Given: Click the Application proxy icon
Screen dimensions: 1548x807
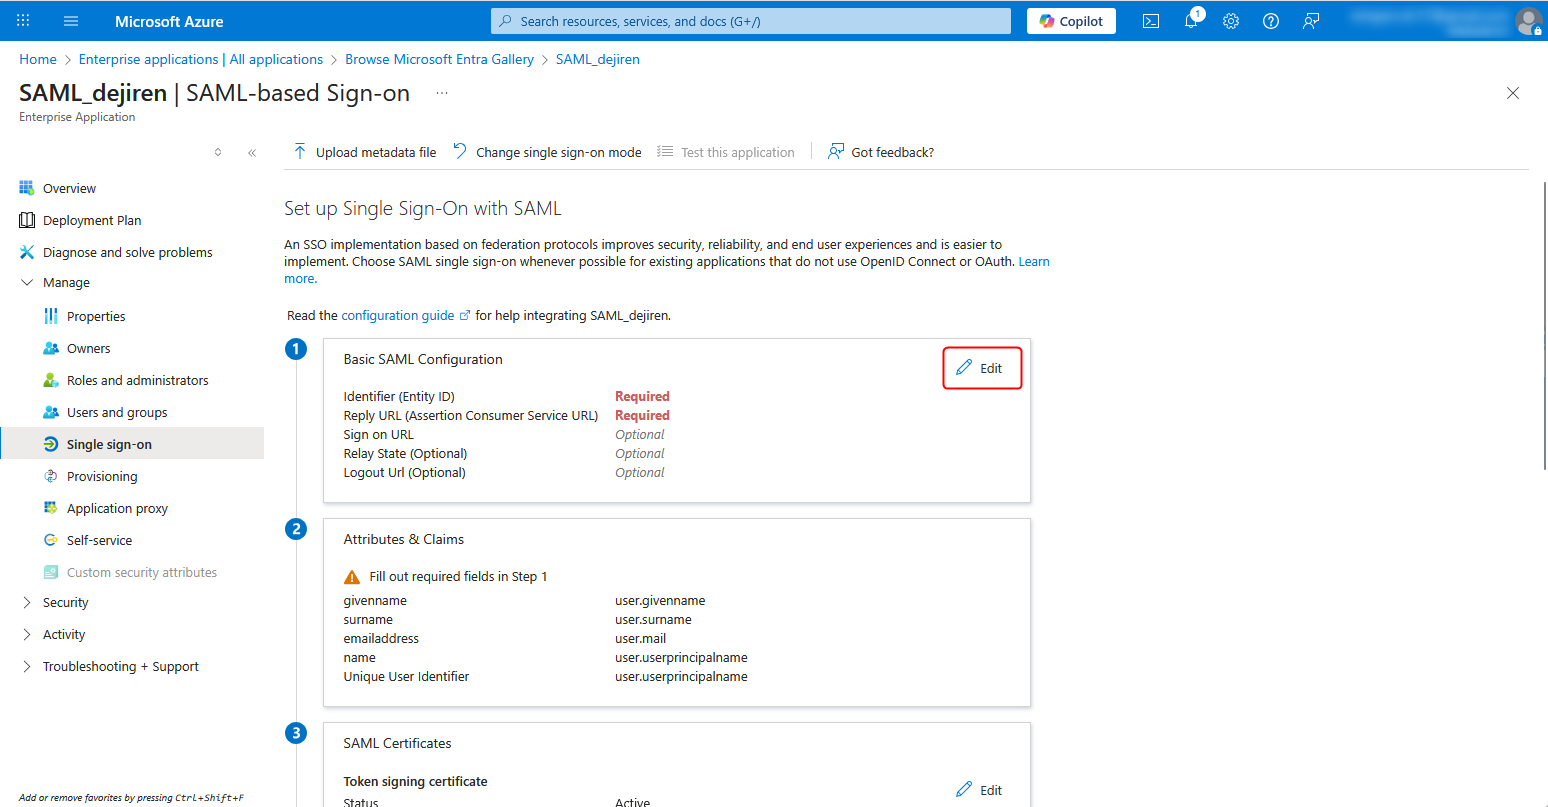Looking at the screenshot, I should (51, 508).
